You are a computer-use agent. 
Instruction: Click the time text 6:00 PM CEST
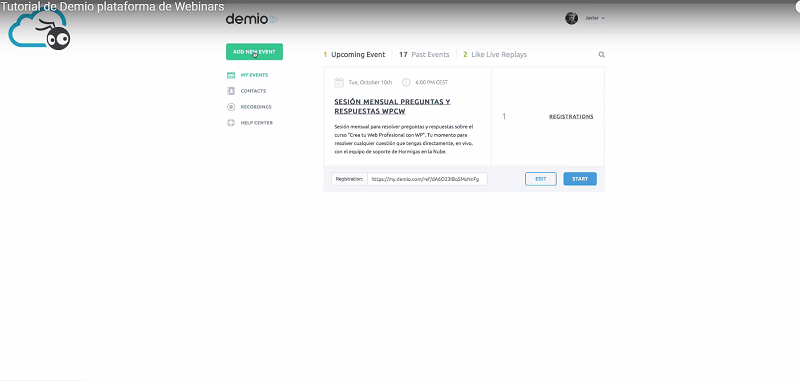pos(432,82)
